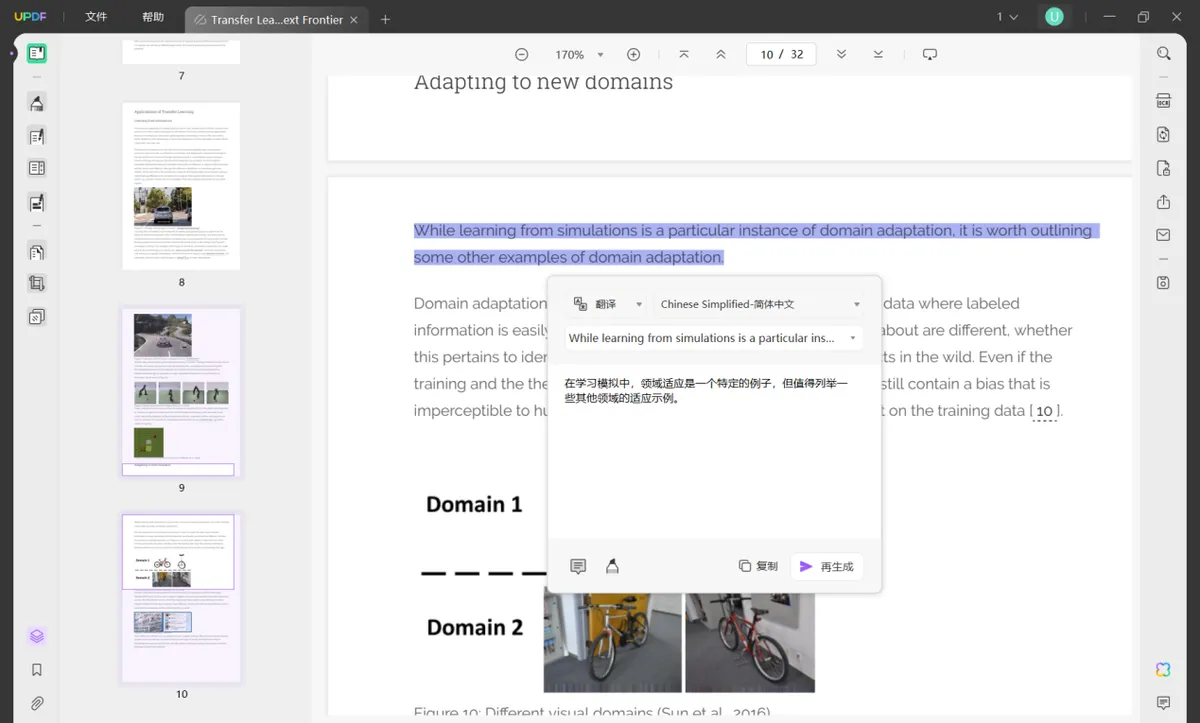
Task: Open the convert PDF icon in right sidebar
Action: pos(1163,135)
